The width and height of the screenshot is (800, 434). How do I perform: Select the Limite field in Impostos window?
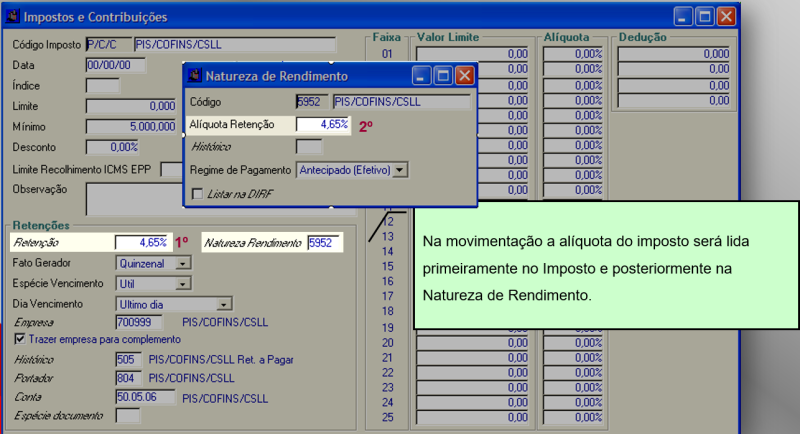pos(131,106)
